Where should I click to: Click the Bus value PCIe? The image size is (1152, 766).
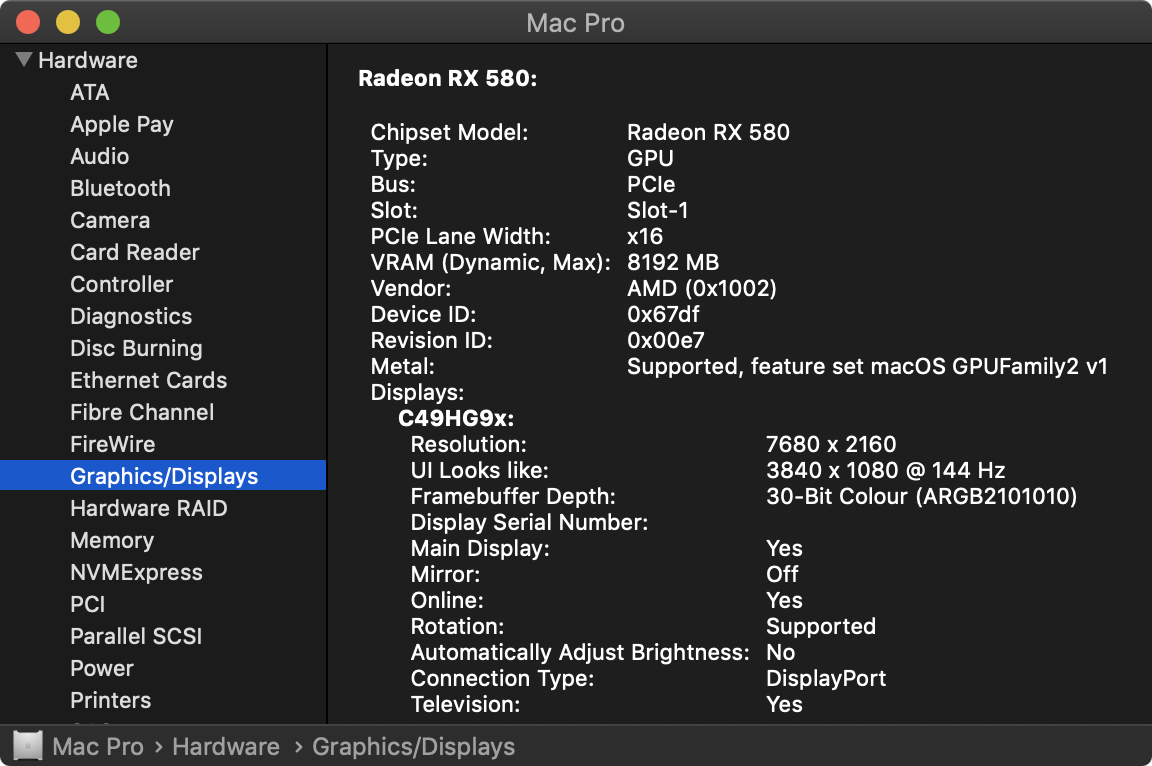coord(651,184)
